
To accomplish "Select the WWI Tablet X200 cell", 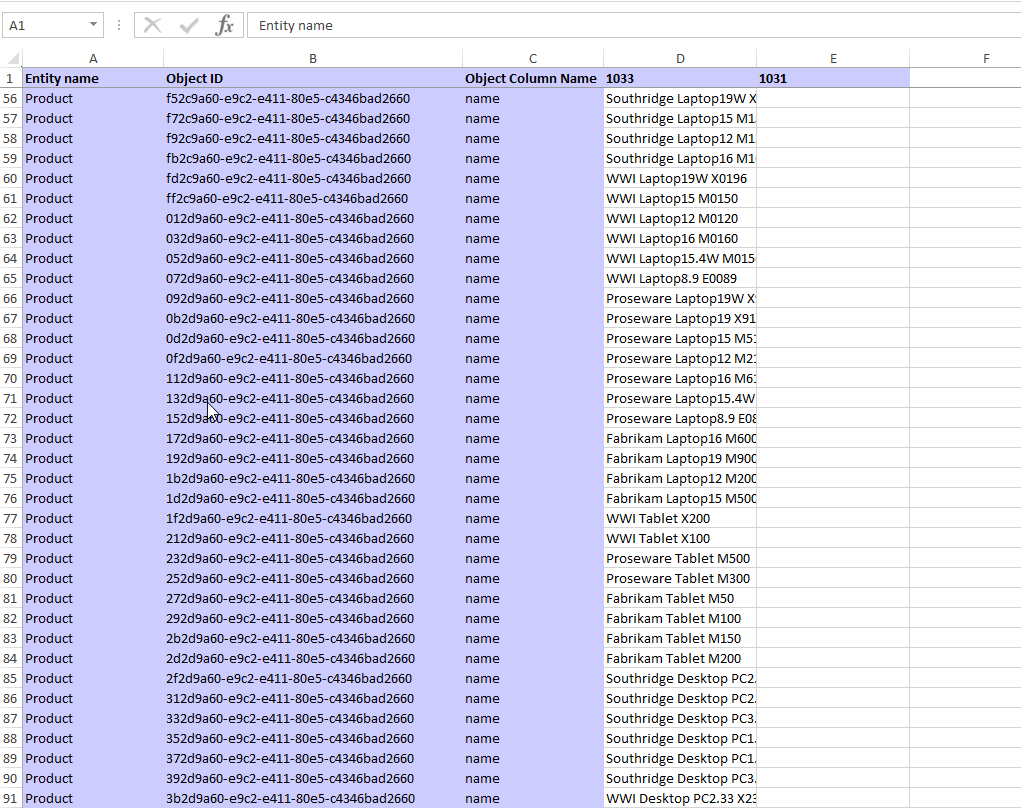I will pos(680,519).
